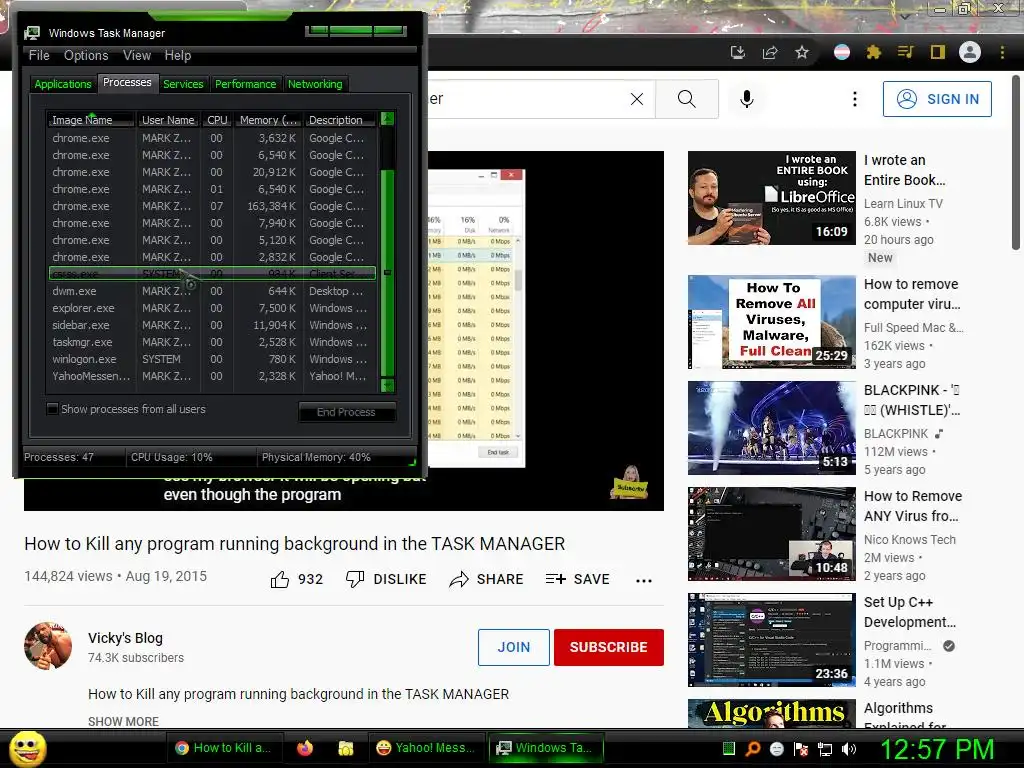This screenshot has height=768, width=1024.
Task: Subscribe to Vicky's Blog
Action: [x=609, y=647]
